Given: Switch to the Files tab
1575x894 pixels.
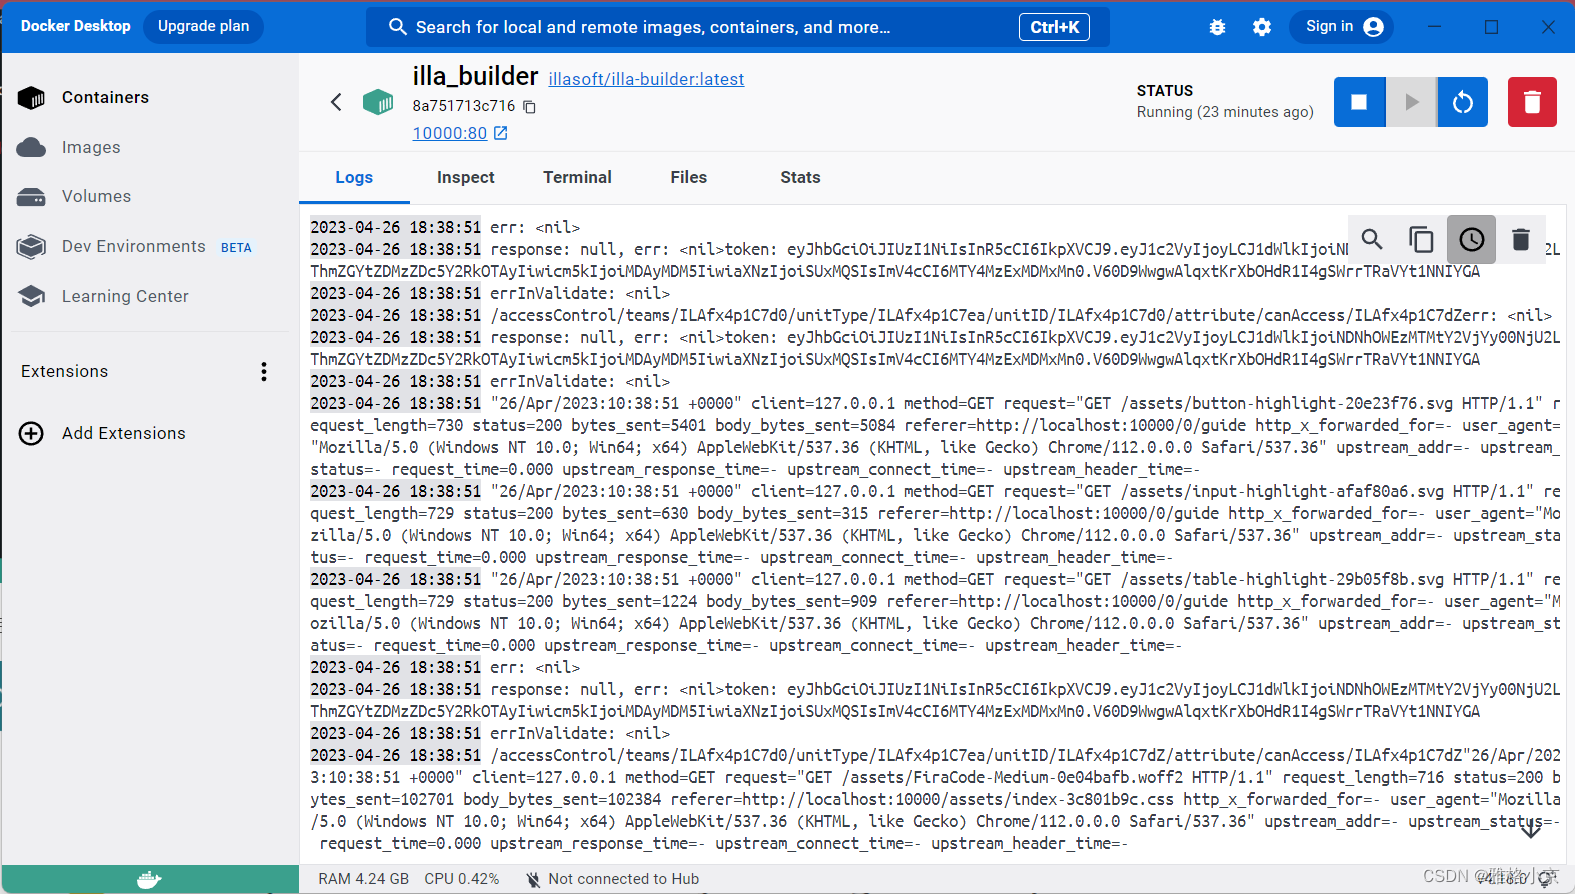Looking at the screenshot, I should [689, 177].
